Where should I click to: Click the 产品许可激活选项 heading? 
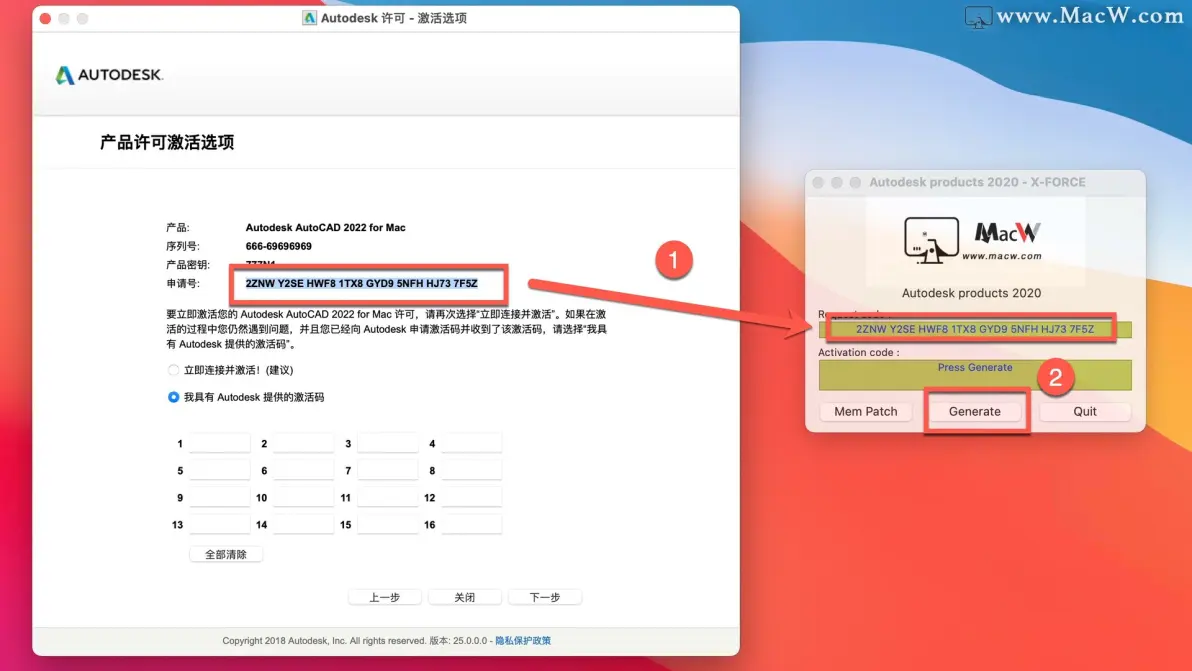[x=167, y=142]
